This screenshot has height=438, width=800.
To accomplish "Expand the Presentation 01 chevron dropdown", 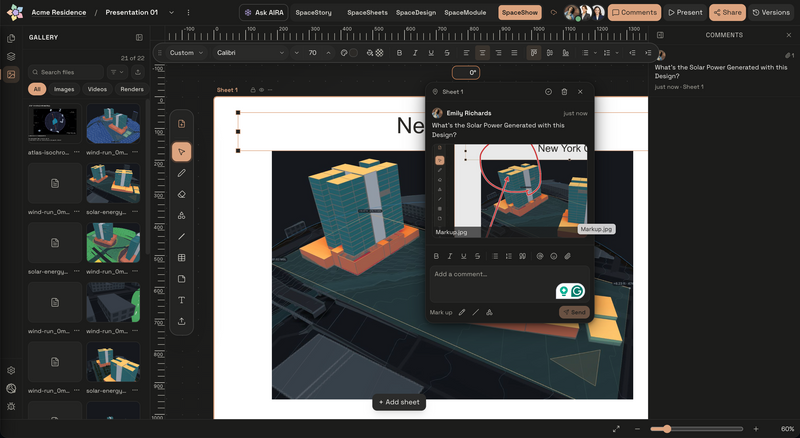I will click(x=171, y=12).
